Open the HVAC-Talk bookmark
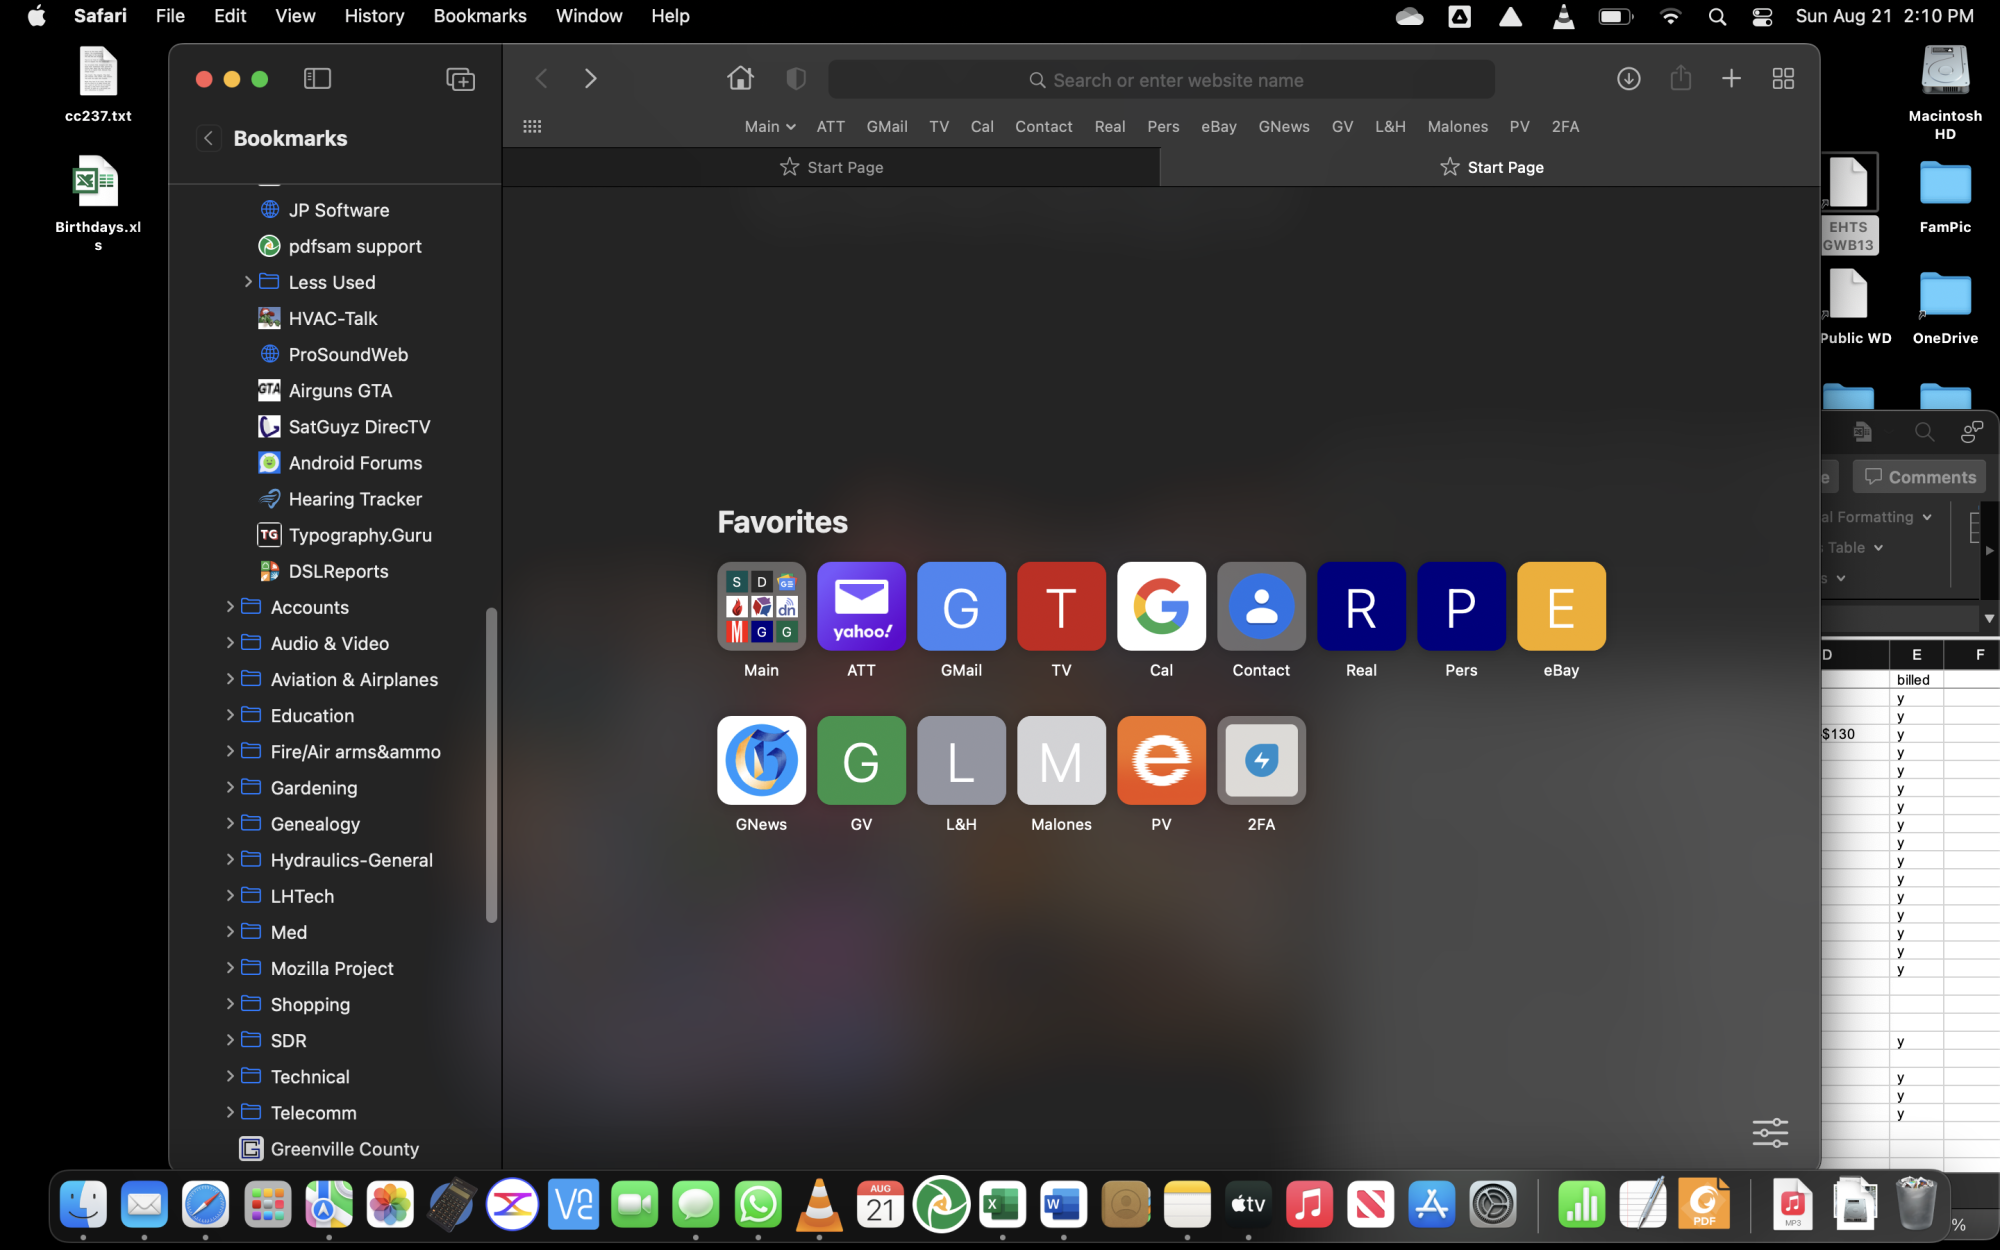The image size is (2000, 1250). 332,318
